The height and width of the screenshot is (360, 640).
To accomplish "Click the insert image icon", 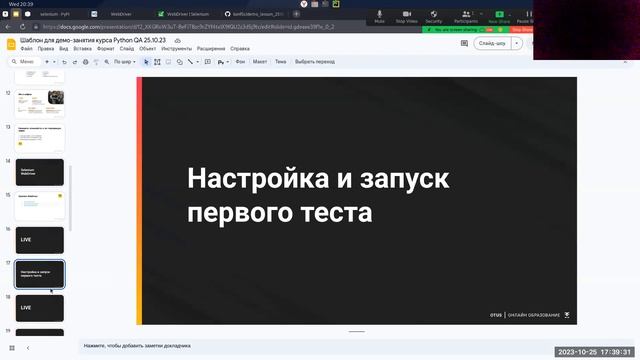I will [x=168, y=62].
